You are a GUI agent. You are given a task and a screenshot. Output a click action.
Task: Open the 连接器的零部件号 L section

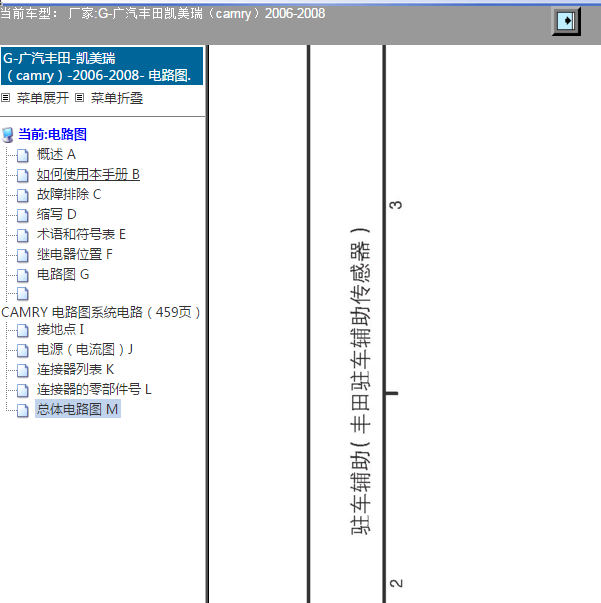click(x=94, y=389)
